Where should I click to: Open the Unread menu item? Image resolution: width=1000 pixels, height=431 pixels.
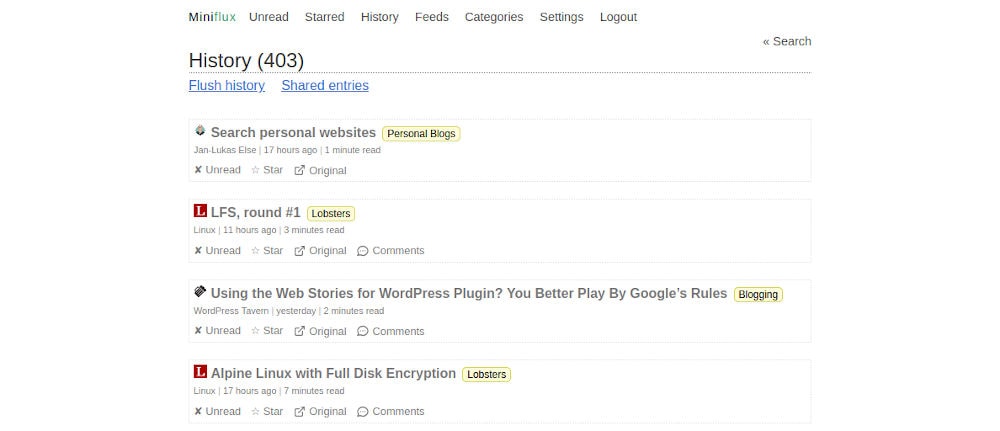click(x=269, y=17)
